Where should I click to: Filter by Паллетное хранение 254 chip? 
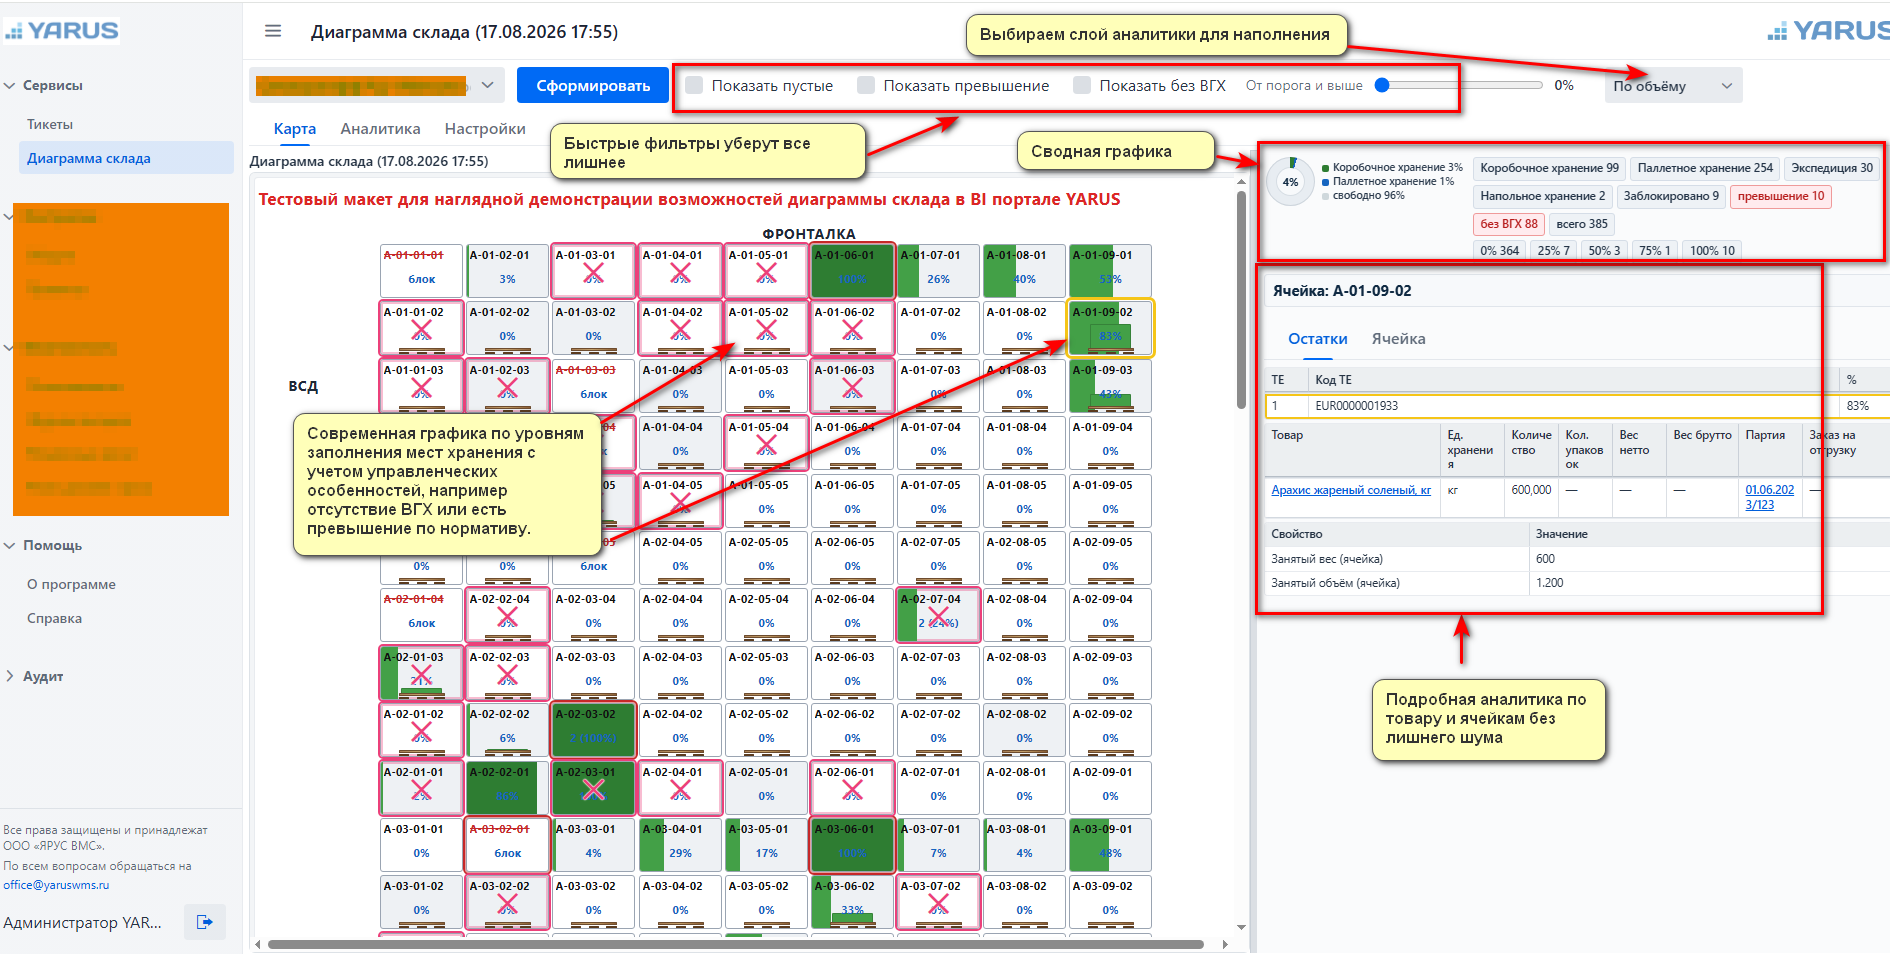pos(1705,168)
